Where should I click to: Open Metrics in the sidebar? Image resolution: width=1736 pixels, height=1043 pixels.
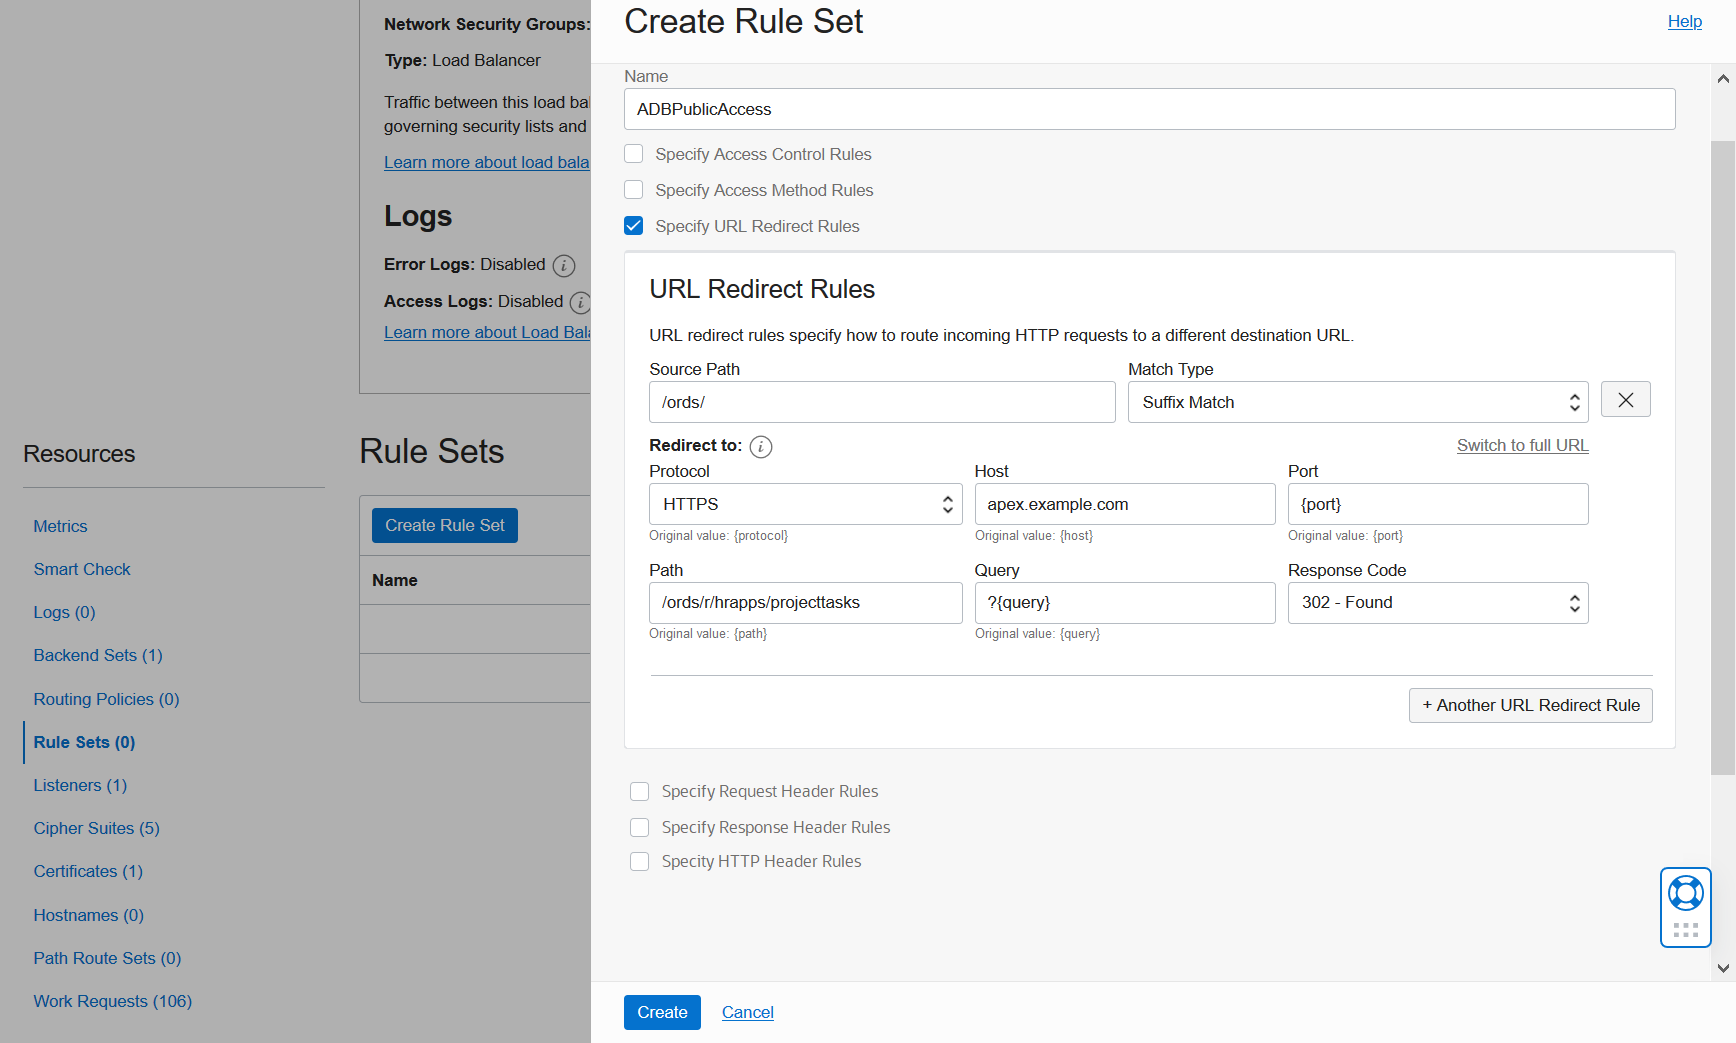click(60, 526)
